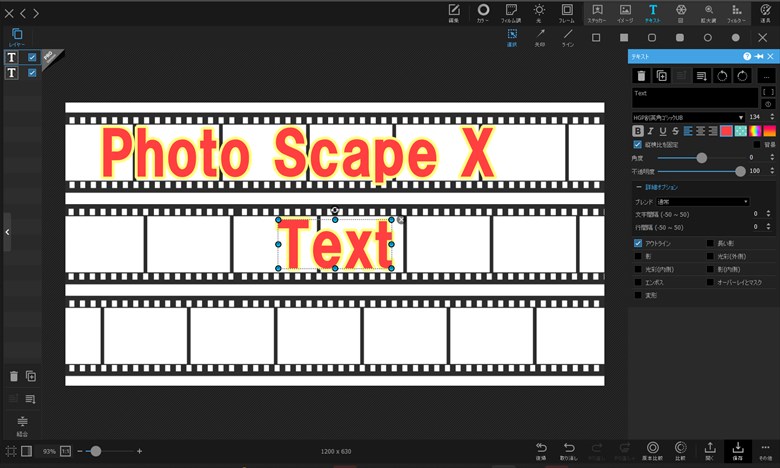This screenshot has width=780, height=468.
Task: Uncheck the アウトライン outline checkbox
Action: pos(638,243)
